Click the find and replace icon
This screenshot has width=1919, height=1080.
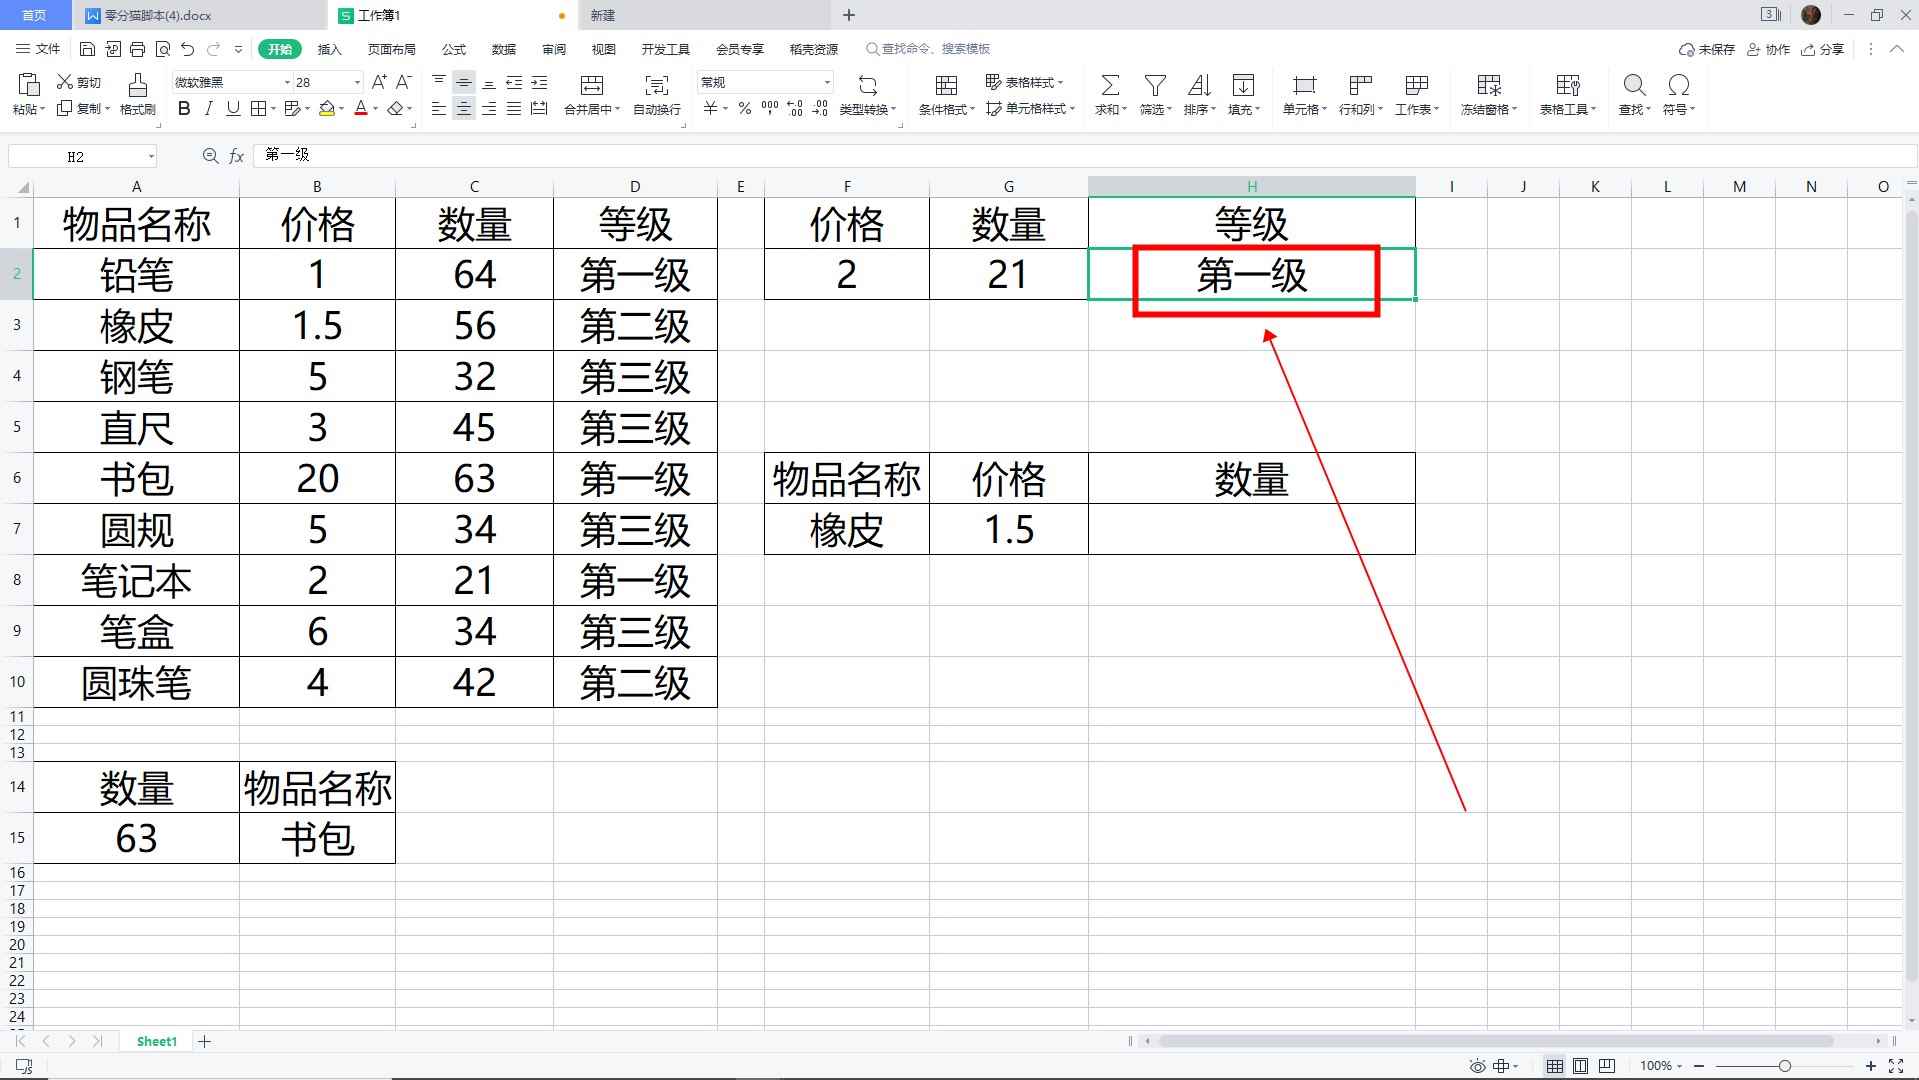[x=1633, y=95]
